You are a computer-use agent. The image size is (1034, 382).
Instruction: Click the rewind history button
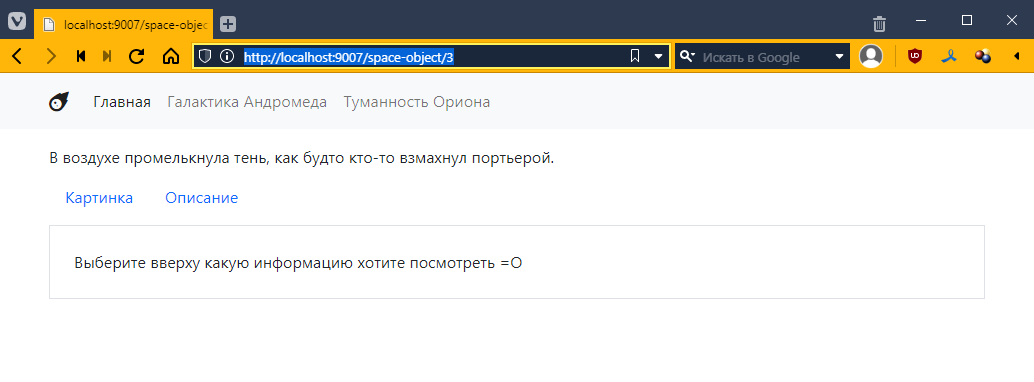pyautogui.click(x=81, y=56)
